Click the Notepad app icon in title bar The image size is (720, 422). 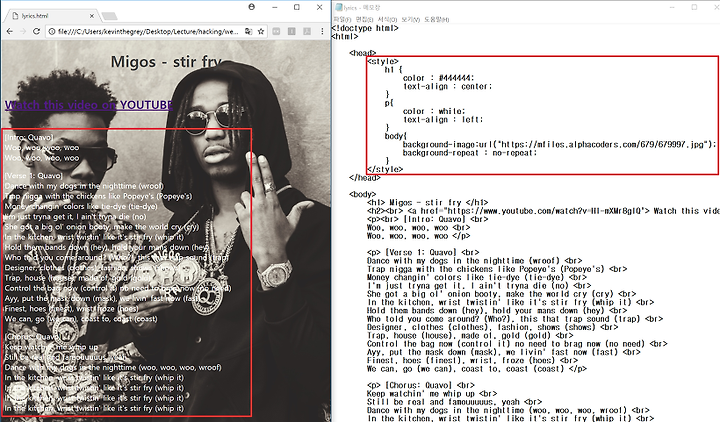[x=339, y=7]
